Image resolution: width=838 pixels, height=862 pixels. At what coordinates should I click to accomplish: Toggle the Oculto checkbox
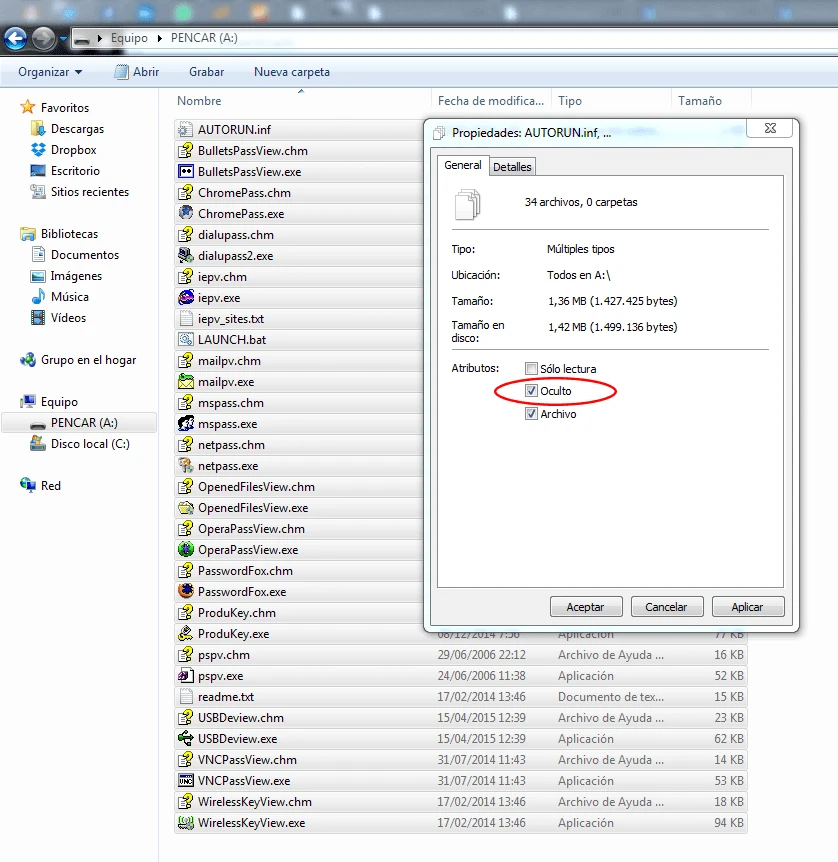(x=531, y=391)
